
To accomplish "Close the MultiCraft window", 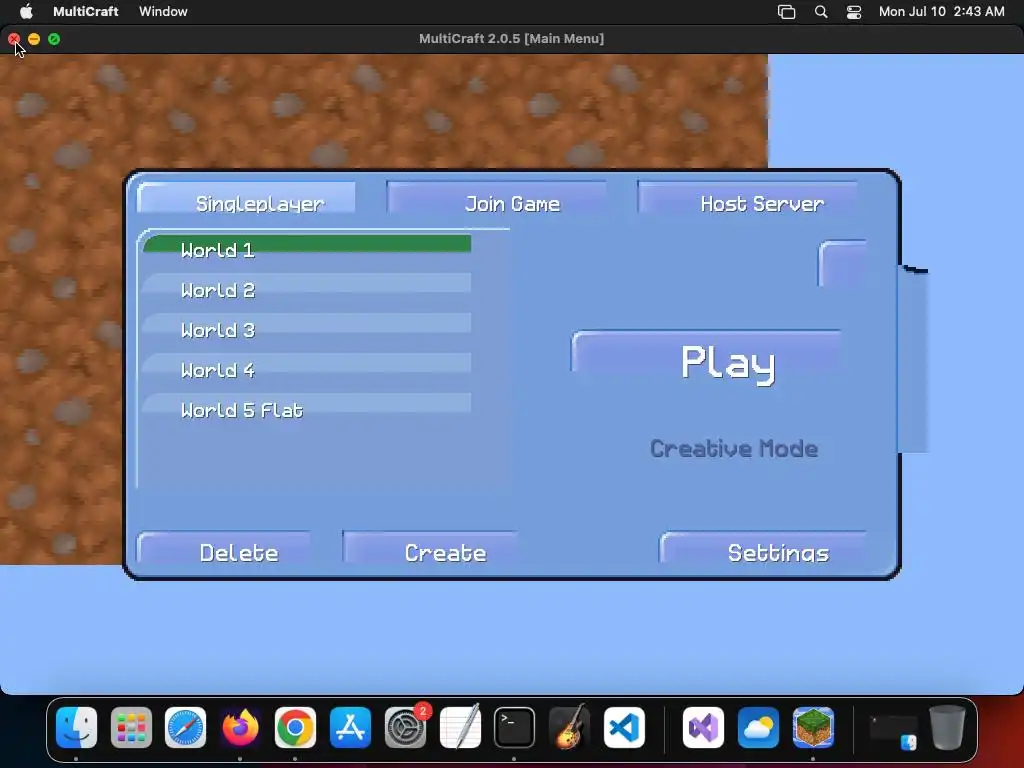I will (14, 39).
